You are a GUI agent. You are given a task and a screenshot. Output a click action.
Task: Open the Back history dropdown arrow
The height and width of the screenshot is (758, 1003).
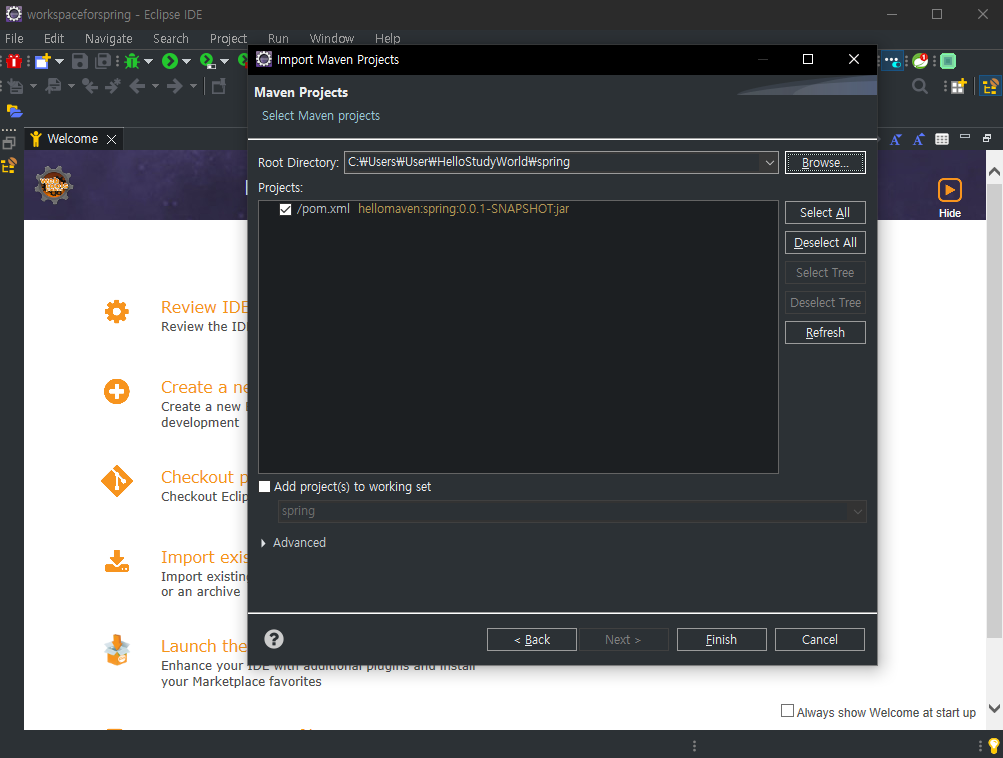pos(155,86)
